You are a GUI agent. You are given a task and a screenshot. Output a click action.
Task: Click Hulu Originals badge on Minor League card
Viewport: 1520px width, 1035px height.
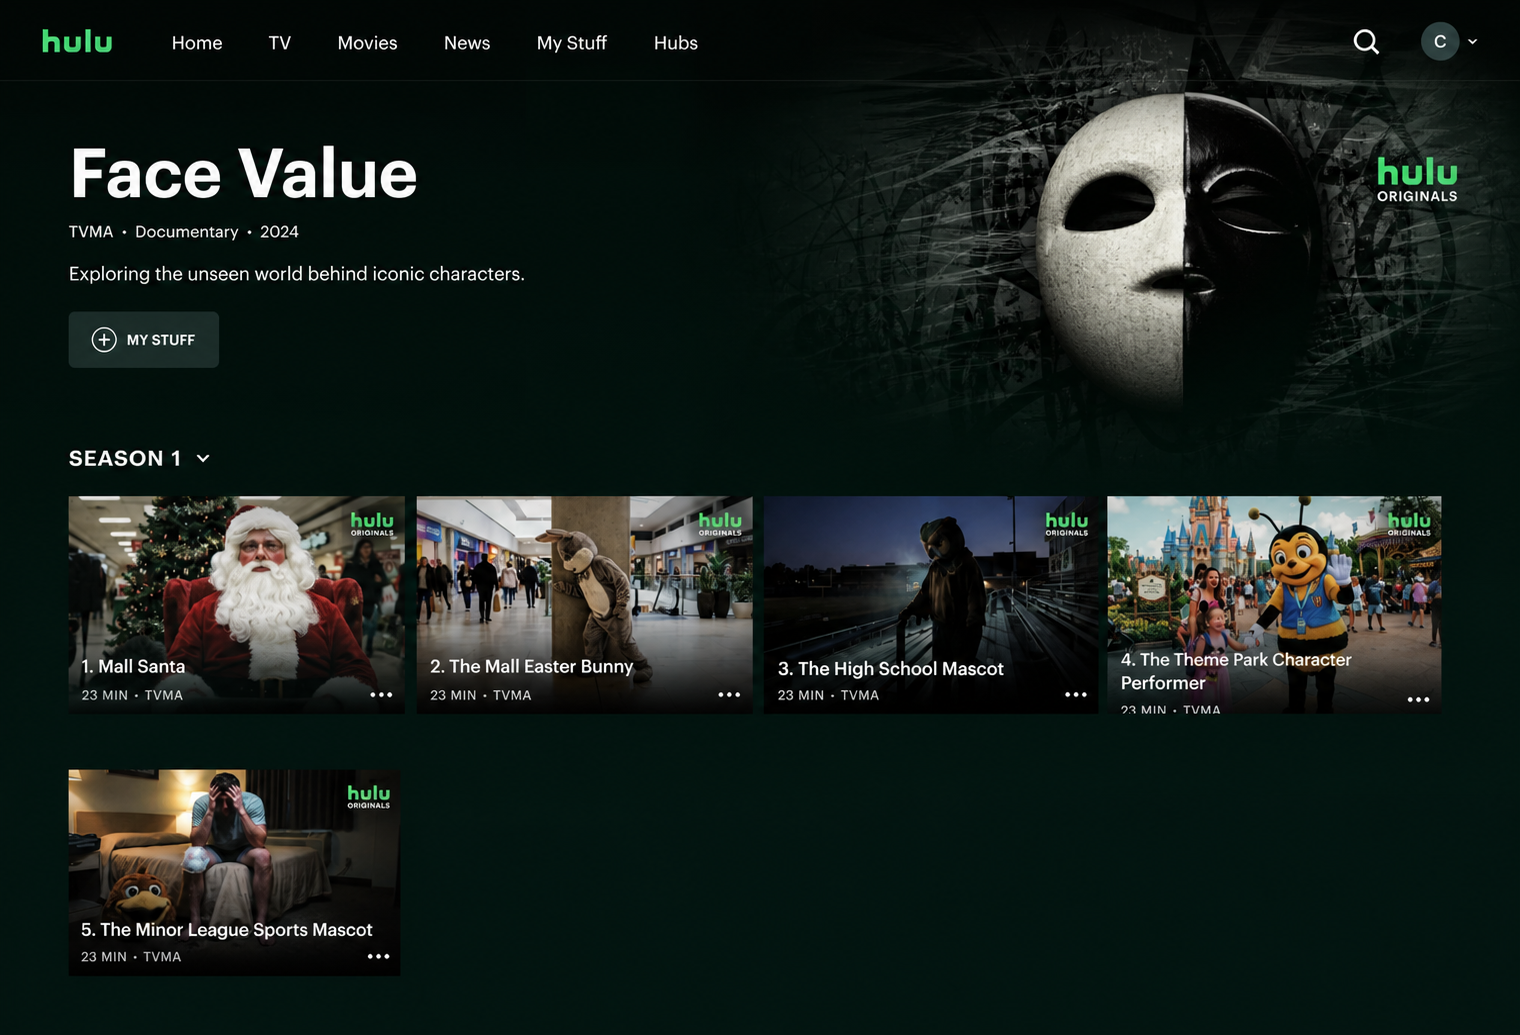click(x=369, y=797)
